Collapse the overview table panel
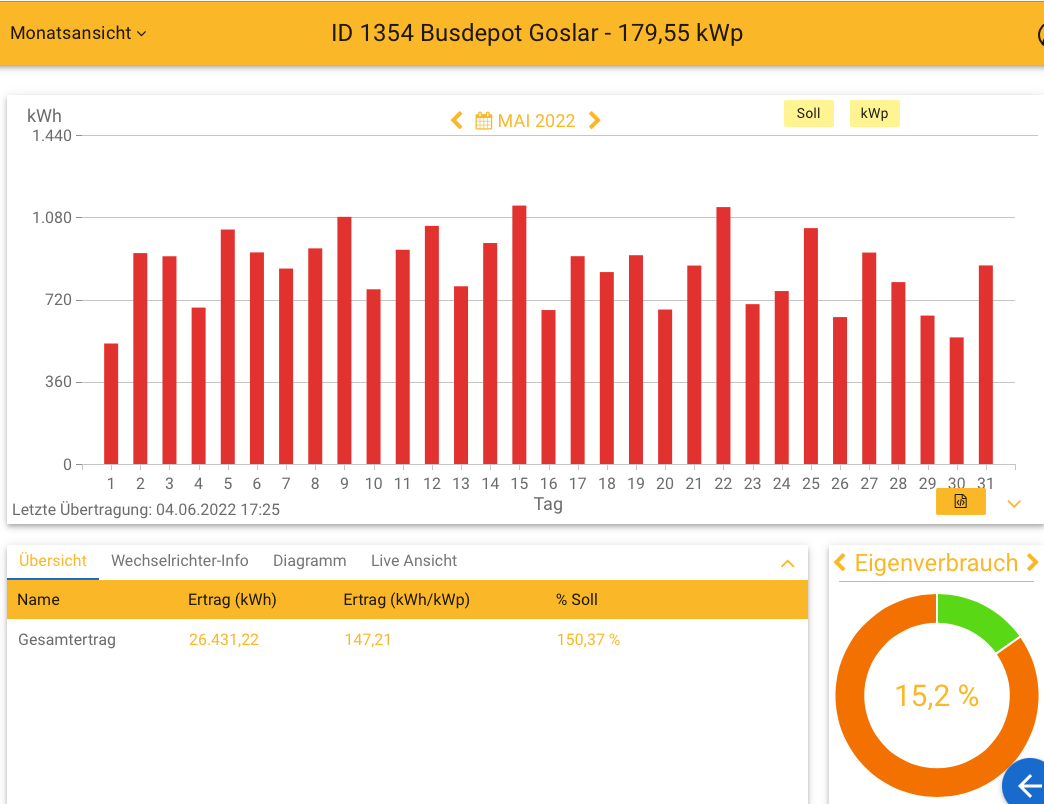 point(787,564)
